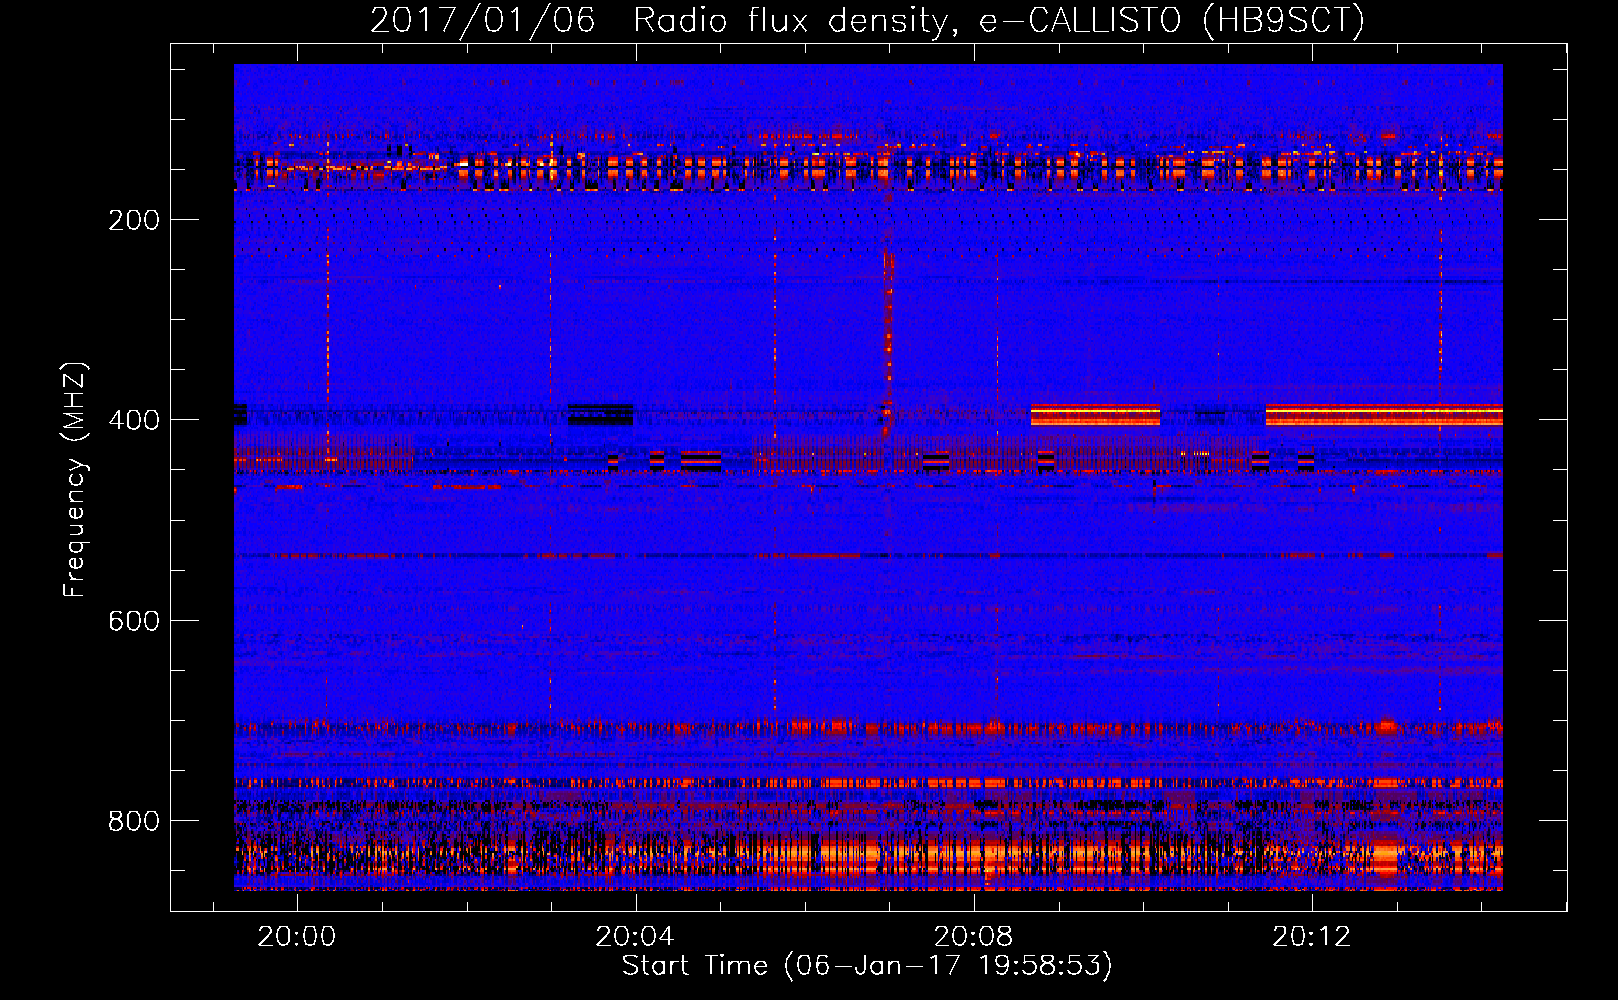
Task: Click the date '2017/01/06' in the title
Action: click(483, 20)
